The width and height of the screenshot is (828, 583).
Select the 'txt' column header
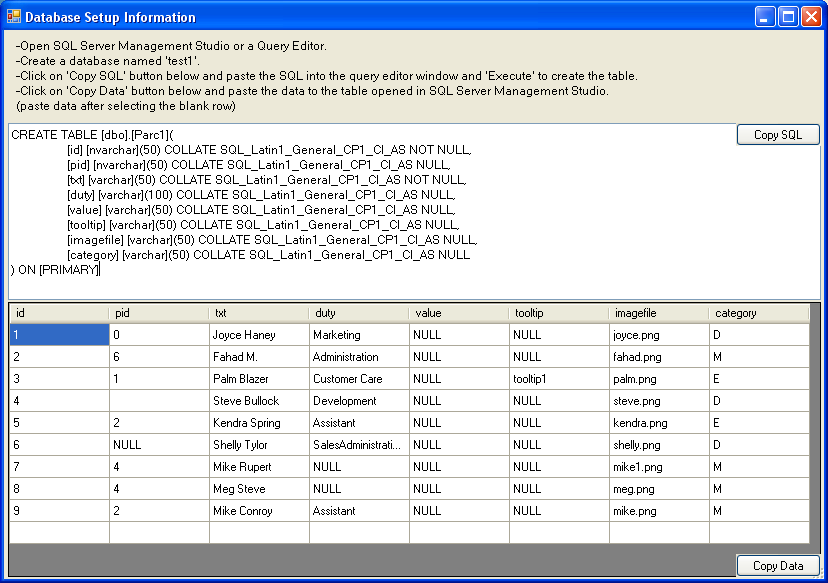[259, 313]
